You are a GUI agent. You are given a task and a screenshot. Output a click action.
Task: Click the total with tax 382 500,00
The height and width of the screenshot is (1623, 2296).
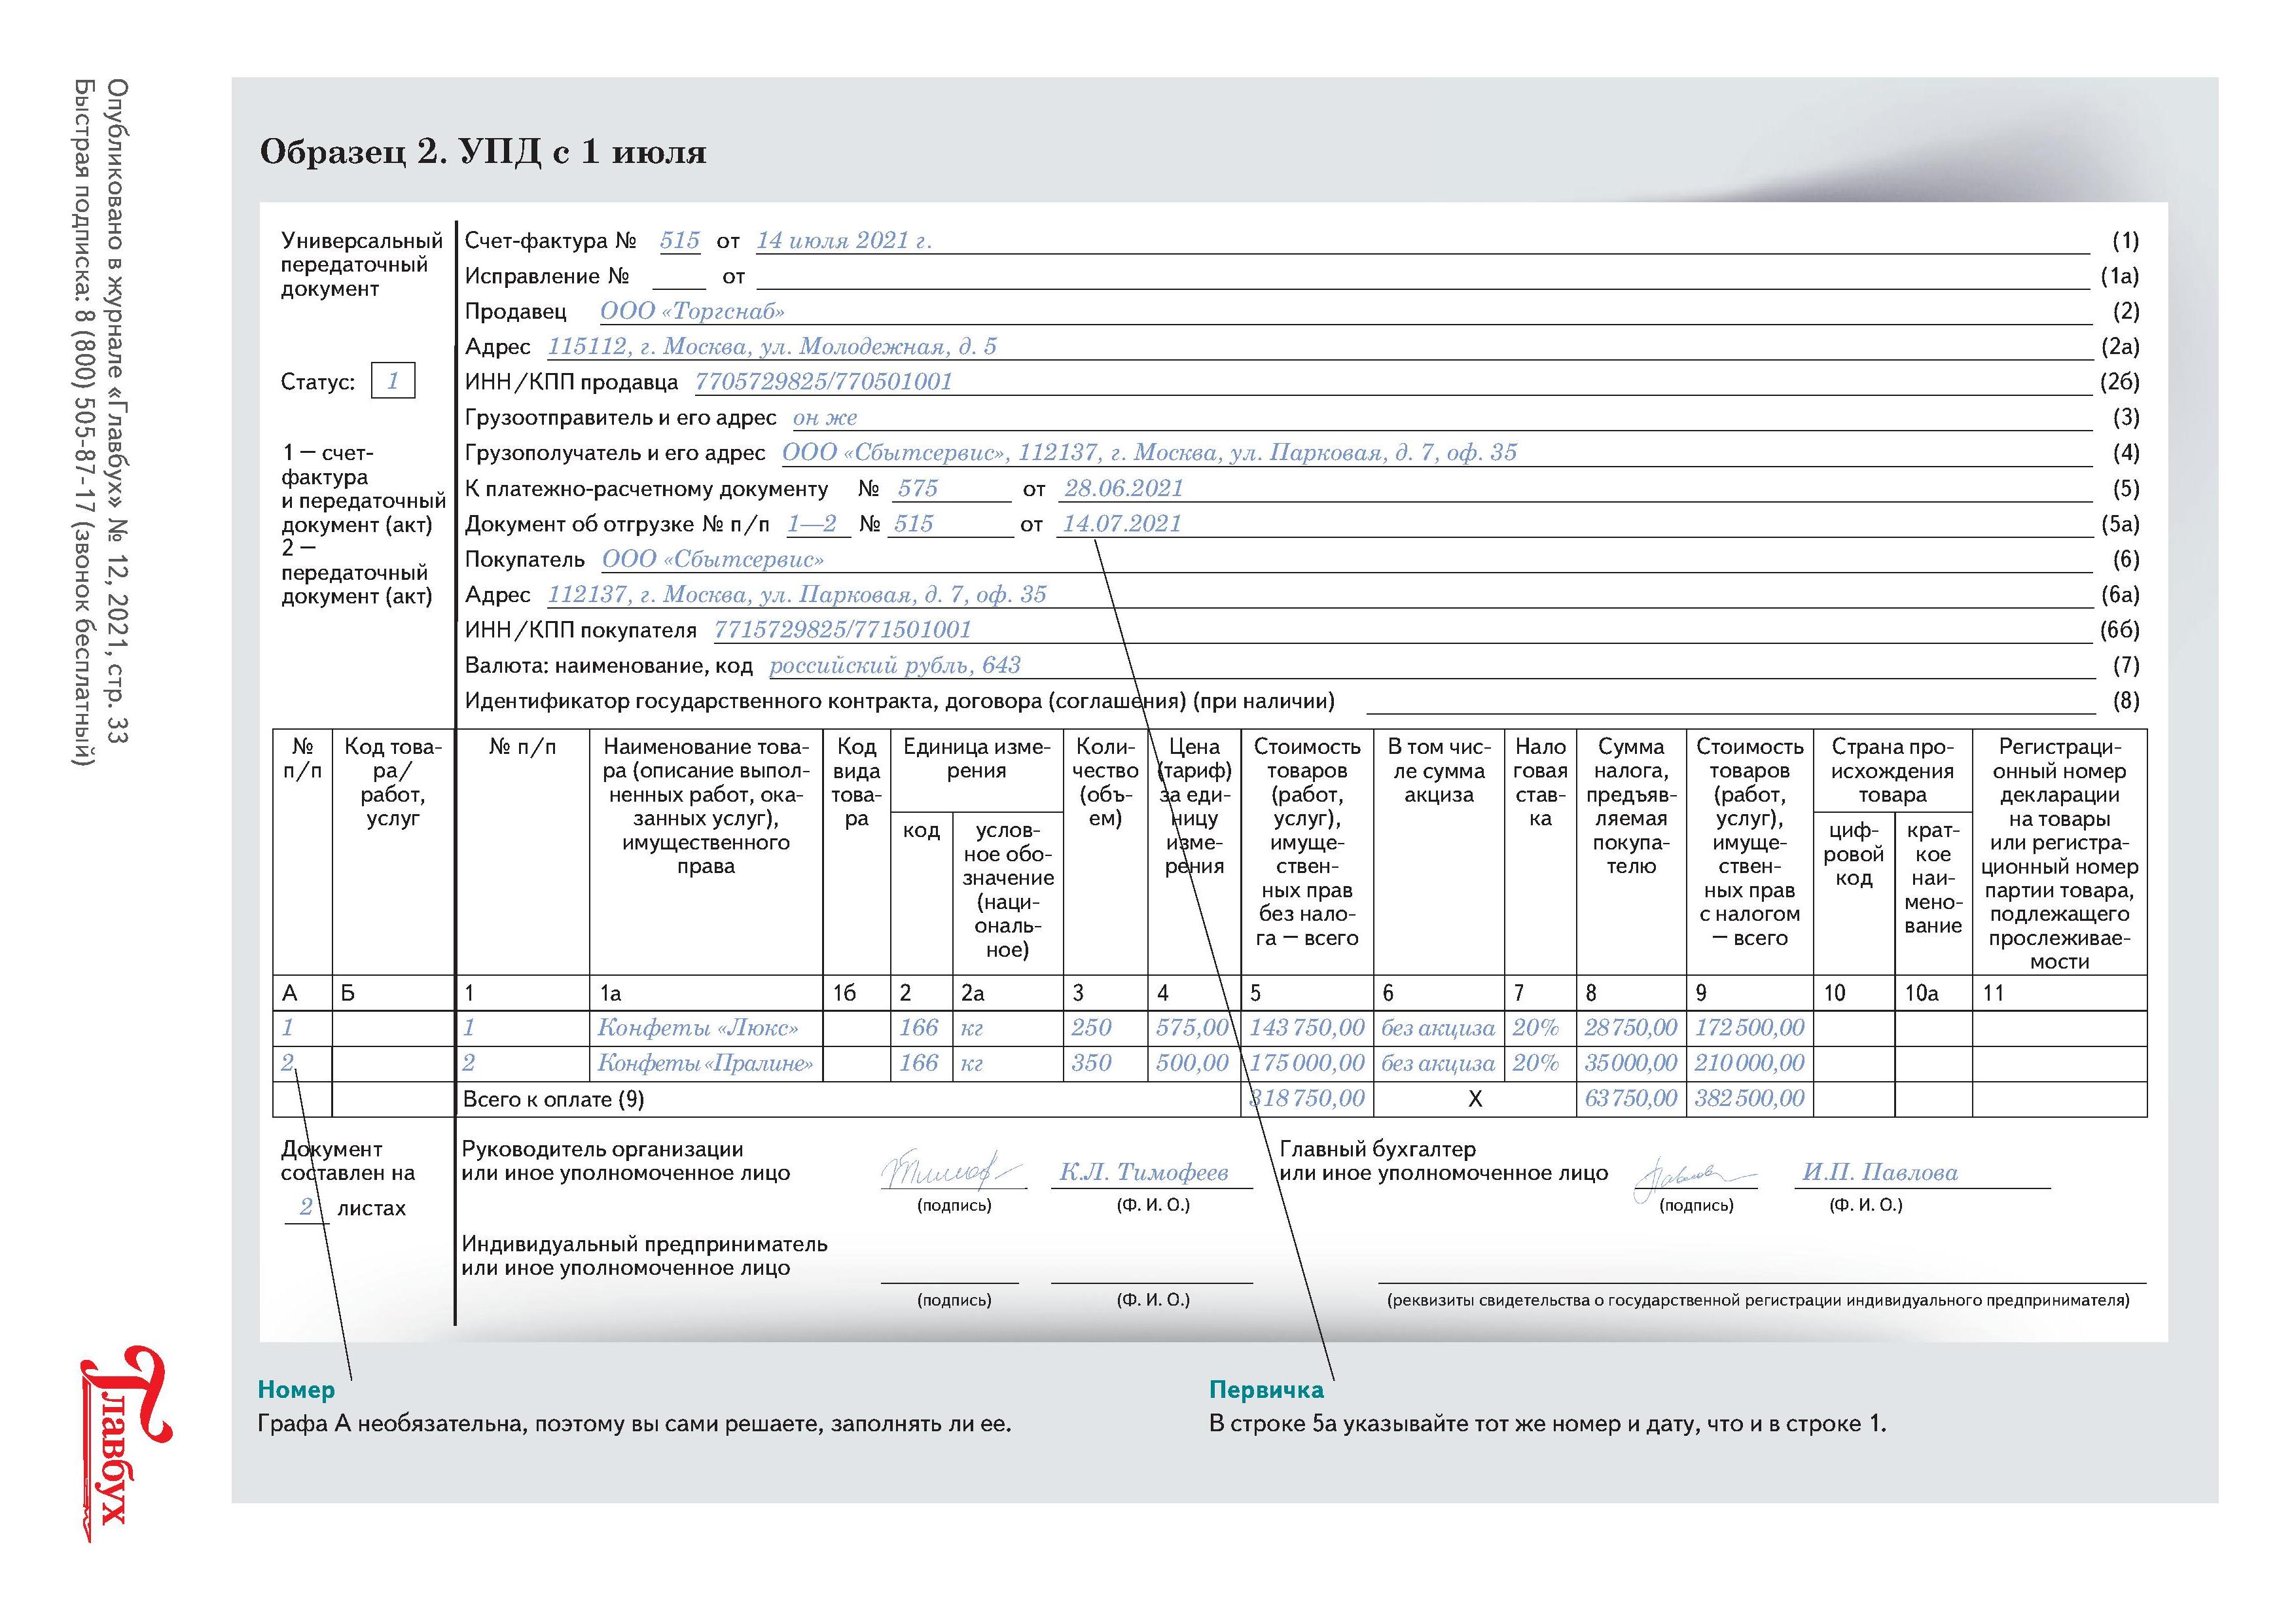click(x=1749, y=1099)
